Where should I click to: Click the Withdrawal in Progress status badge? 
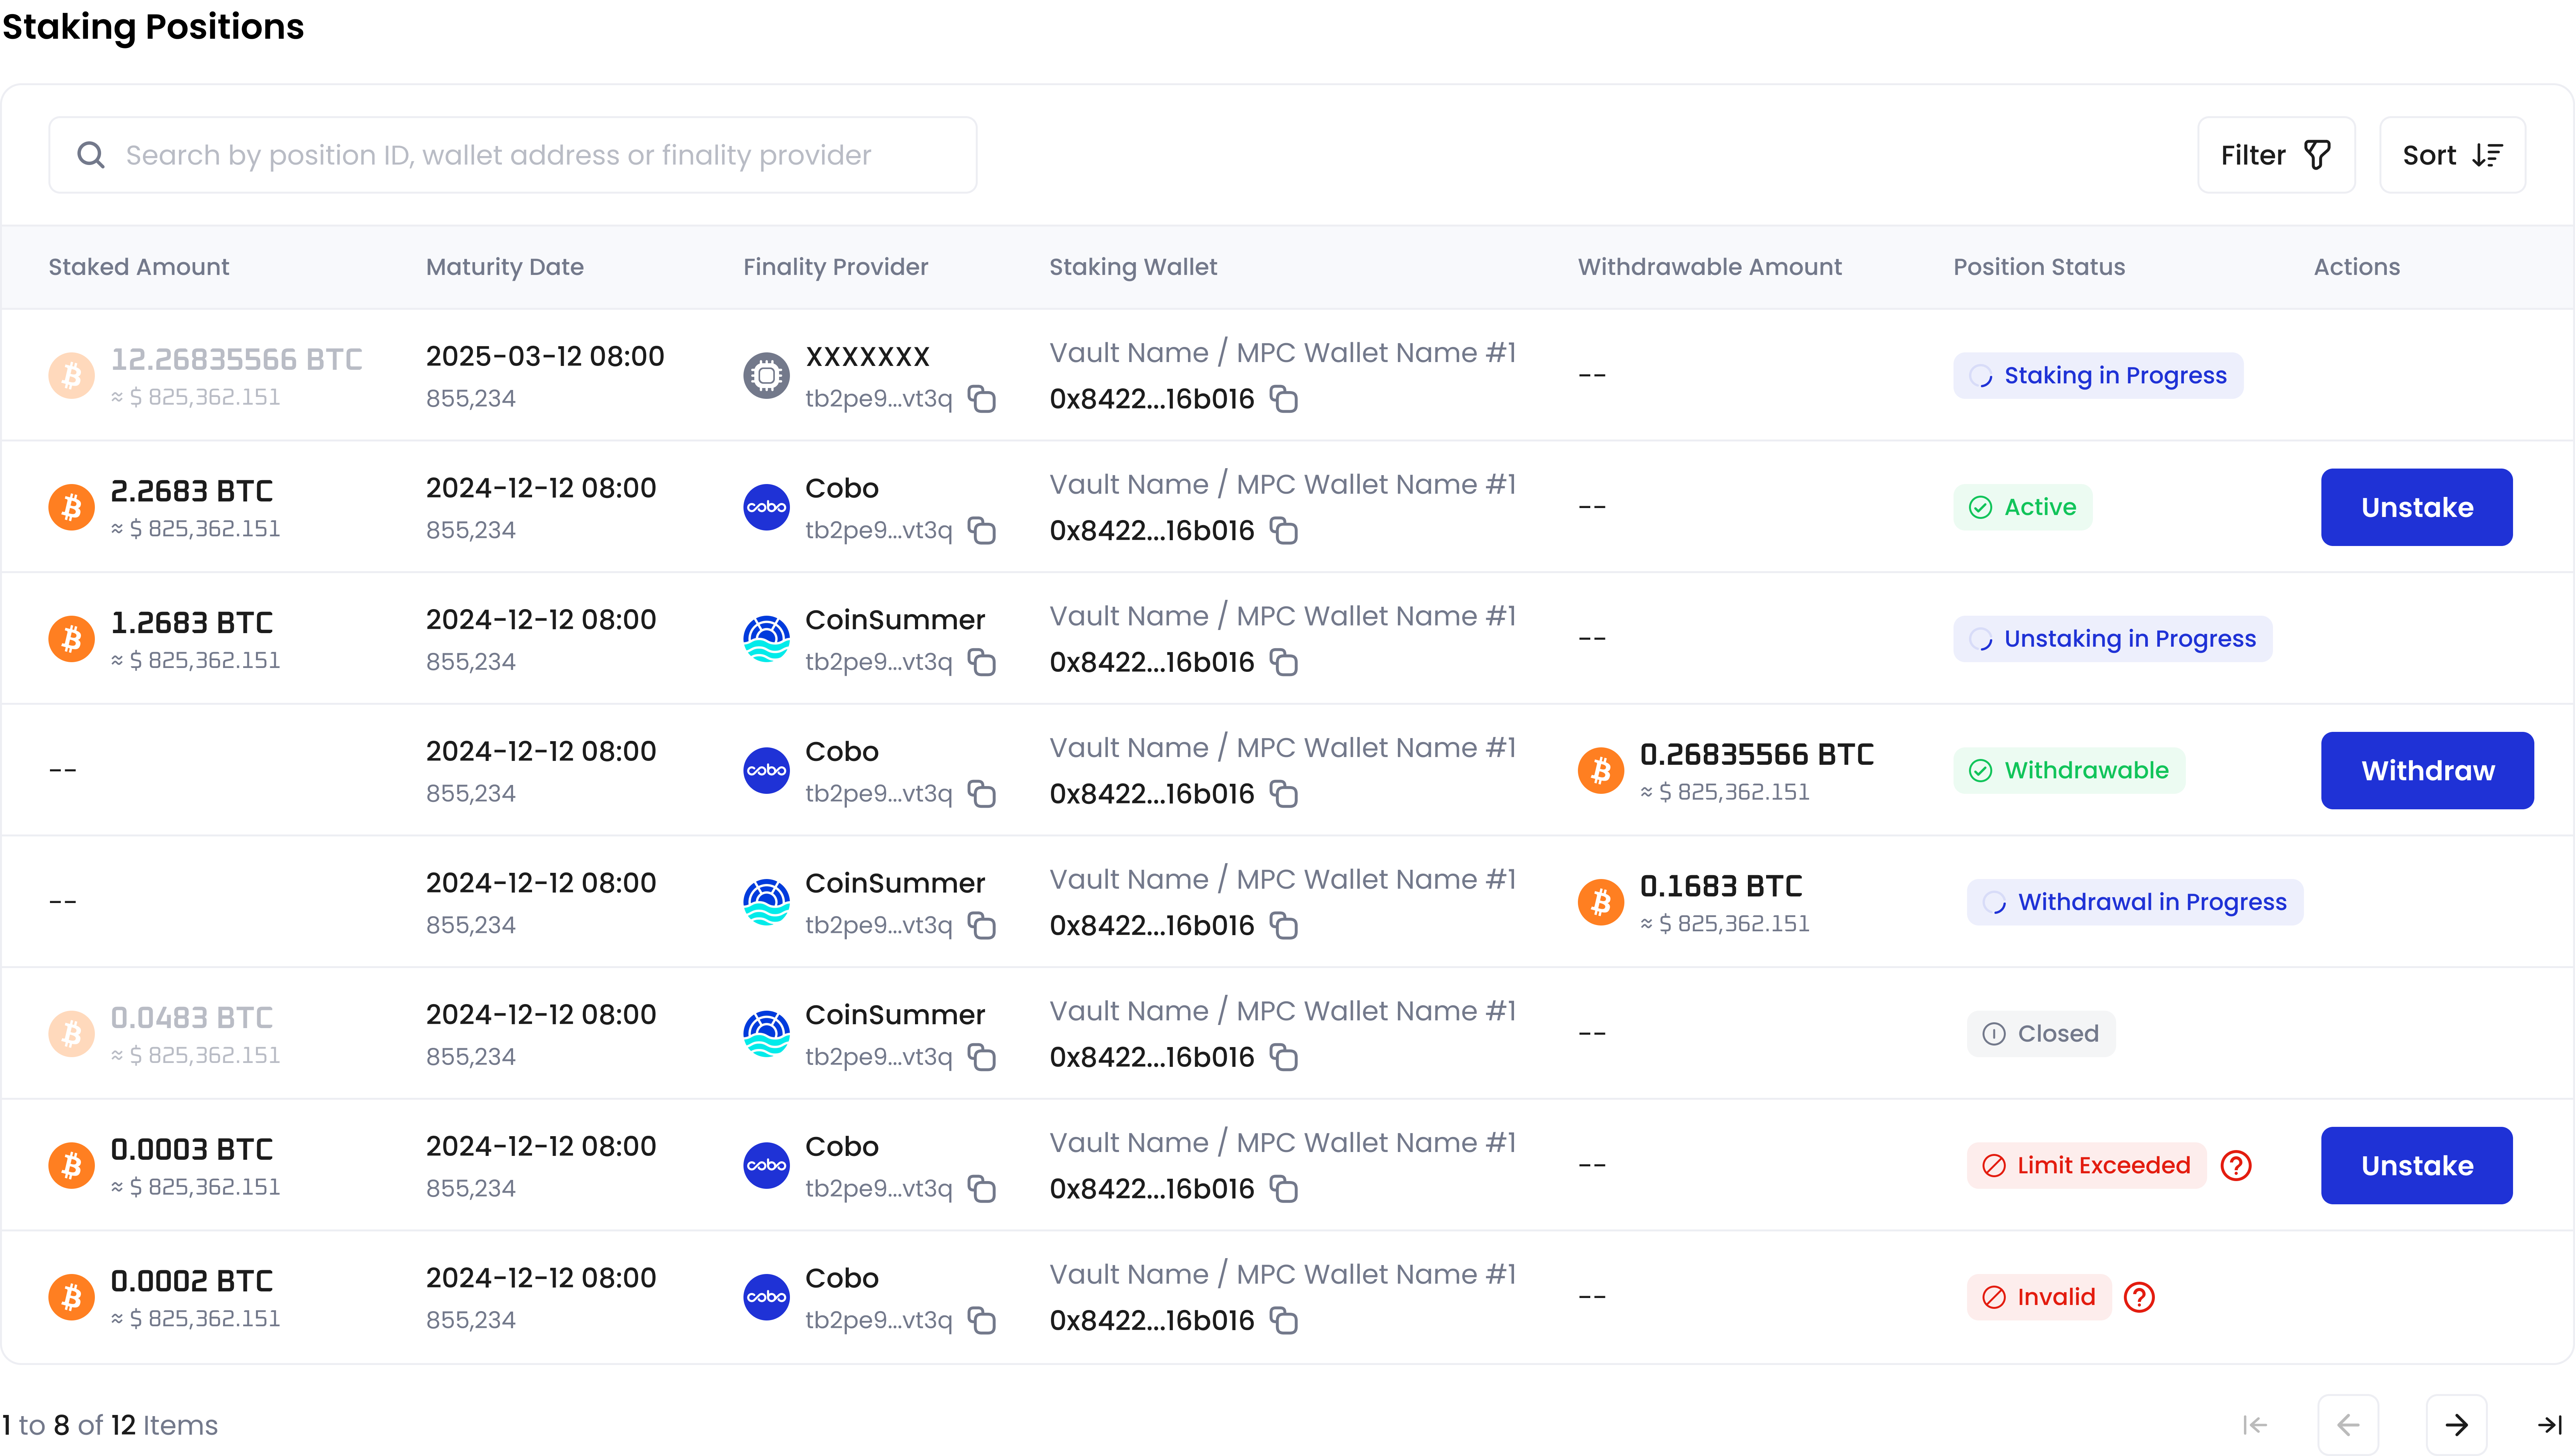click(2135, 902)
